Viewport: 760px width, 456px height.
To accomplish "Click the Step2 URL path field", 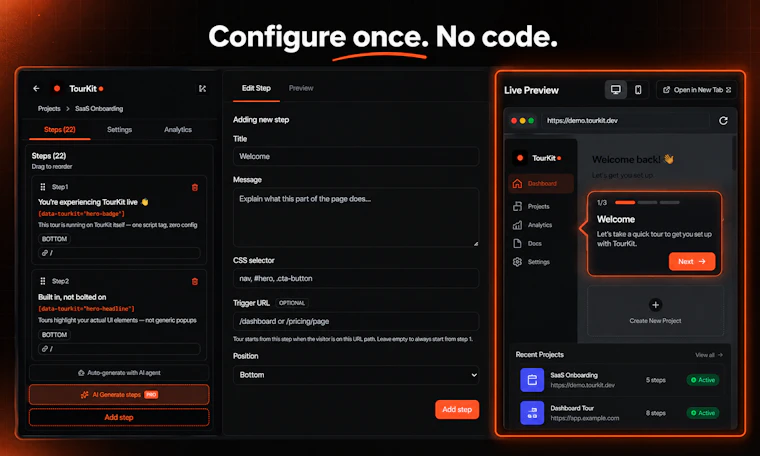I will 119,349.
